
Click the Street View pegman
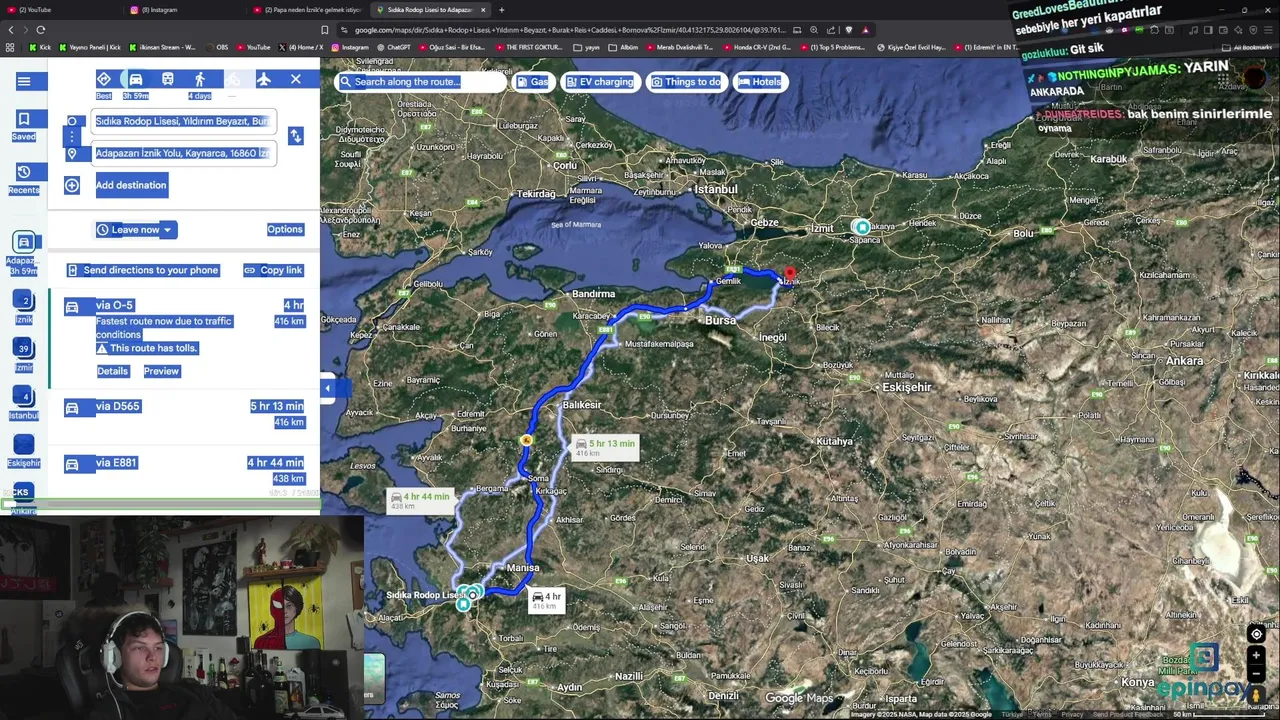click(x=1256, y=696)
